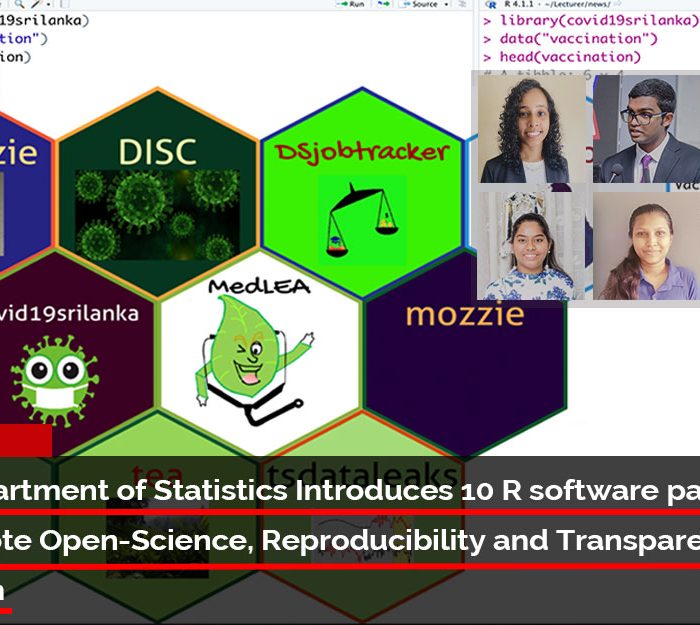The height and width of the screenshot is (625, 700).
Task: Click the re-run previous code icon
Action: [x=384, y=5]
